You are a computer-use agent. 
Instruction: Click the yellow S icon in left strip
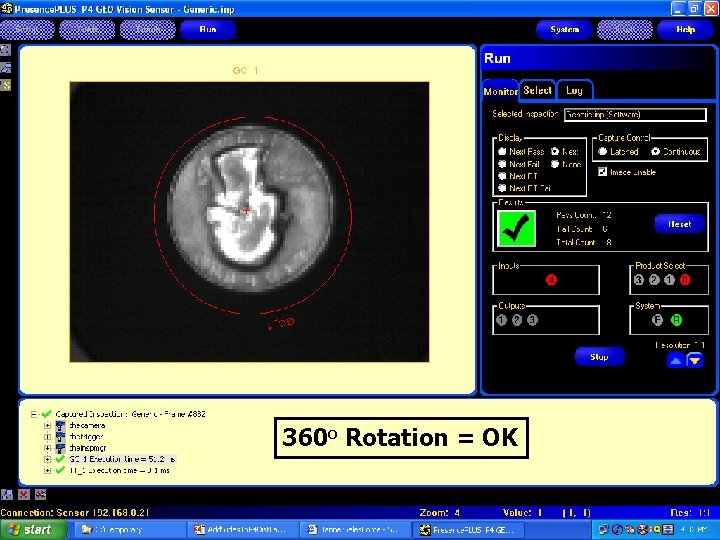click(x=5, y=85)
